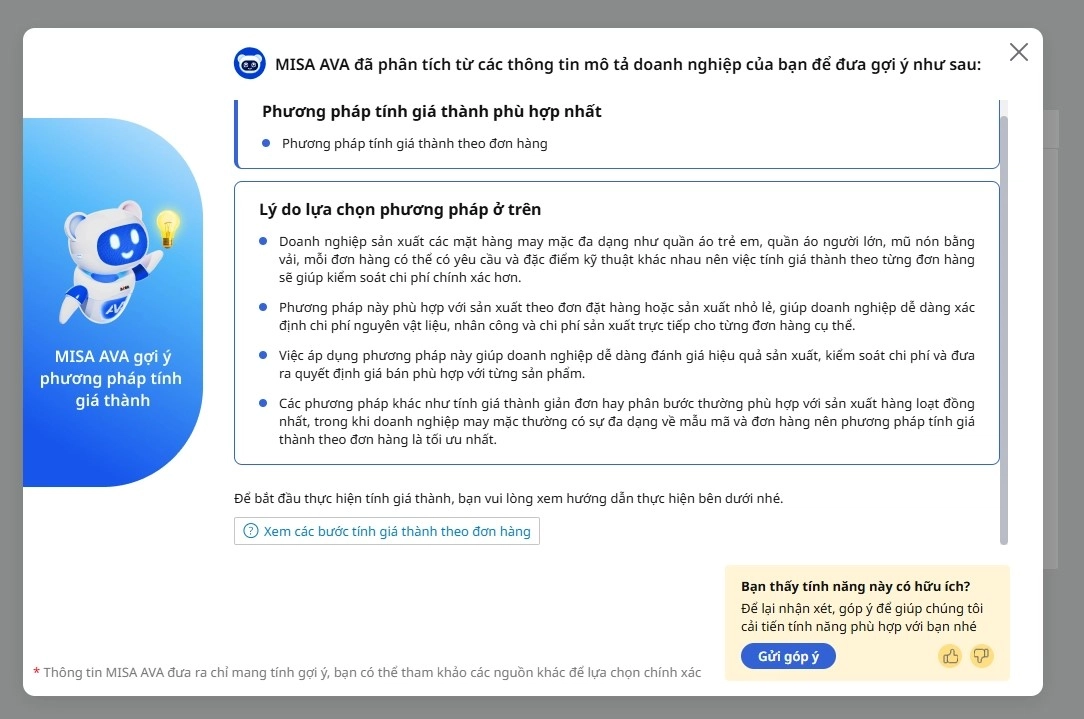Click the reason paragraph starting "Các phương pháp khác"
This screenshot has height=719, width=1084.
click(626, 421)
